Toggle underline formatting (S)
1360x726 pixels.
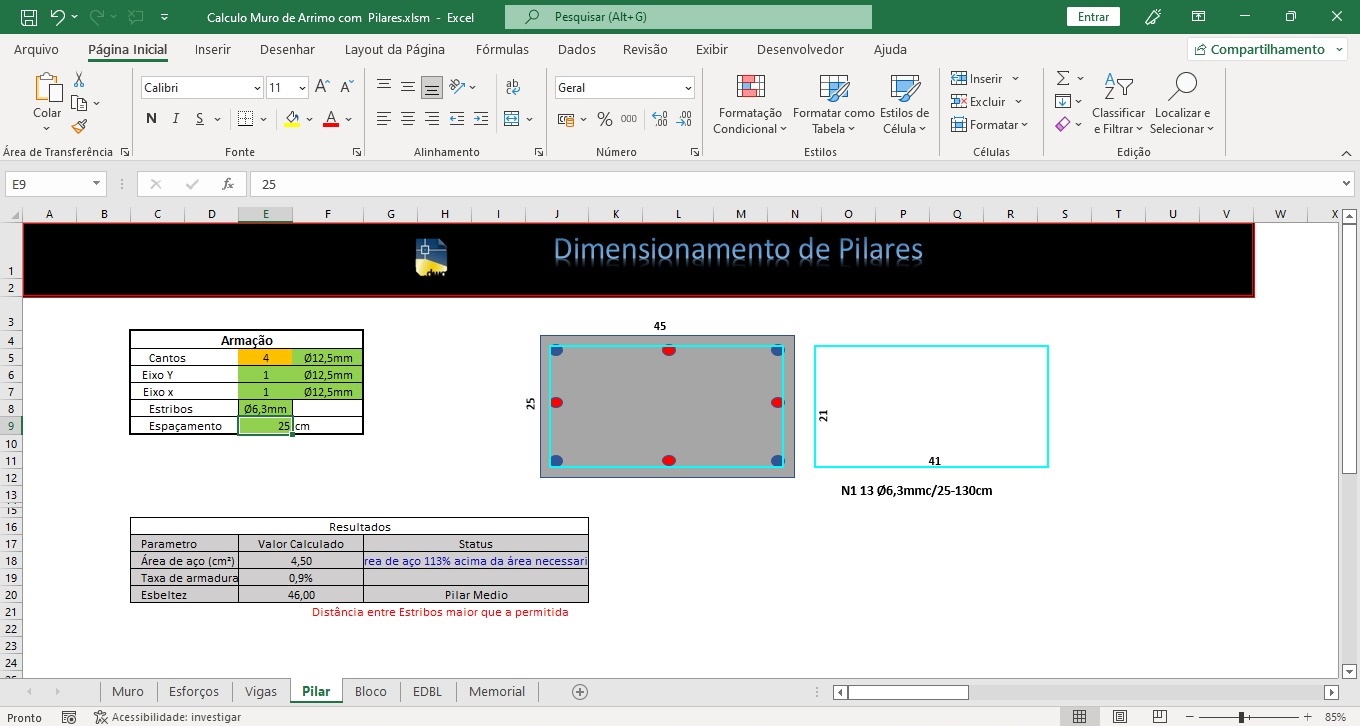click(x=200, y=119)
